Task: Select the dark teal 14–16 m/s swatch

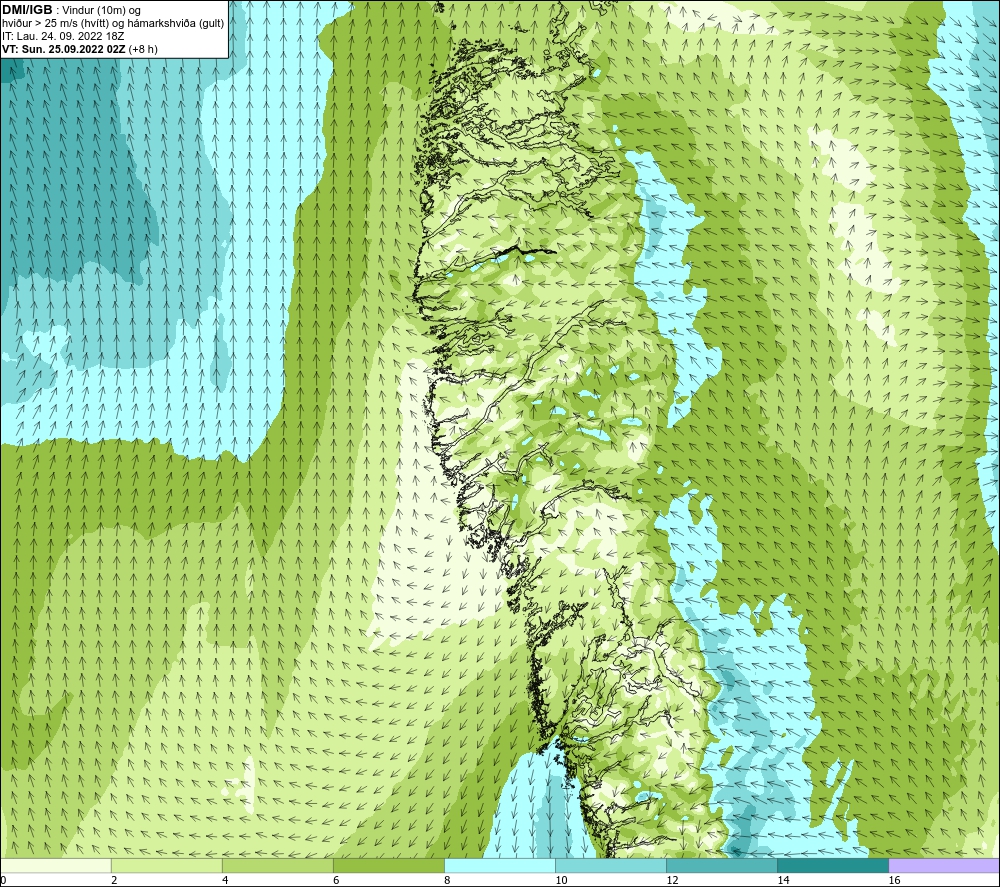Action: [833, 866]
